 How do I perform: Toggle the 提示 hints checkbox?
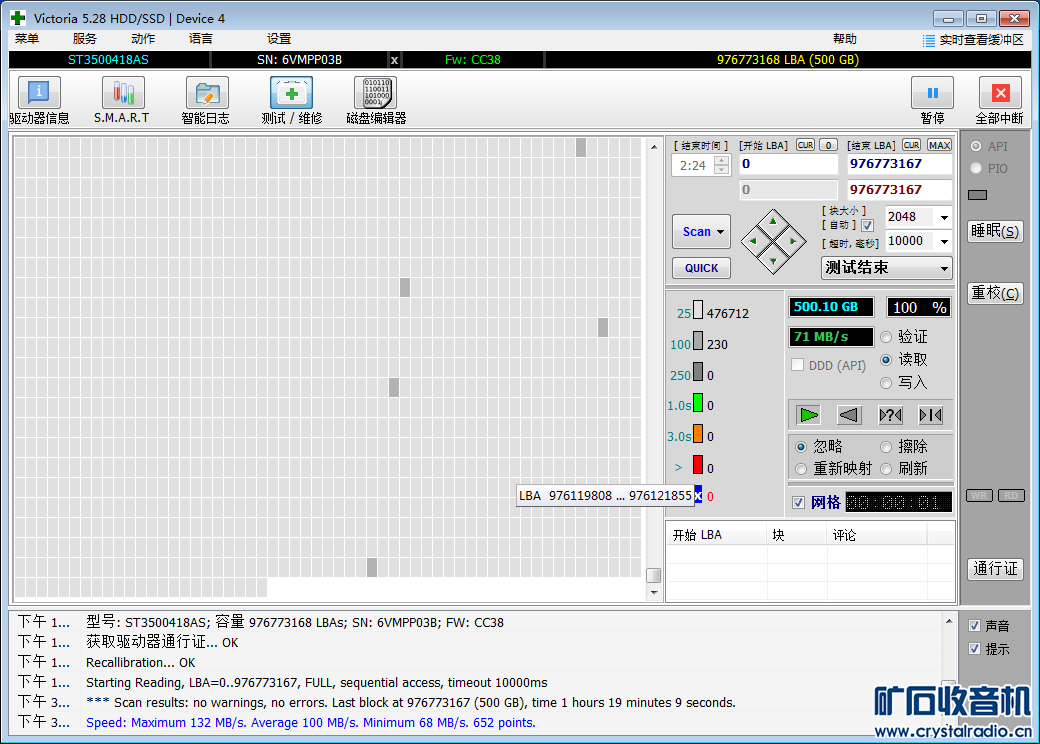pos(974,649)
